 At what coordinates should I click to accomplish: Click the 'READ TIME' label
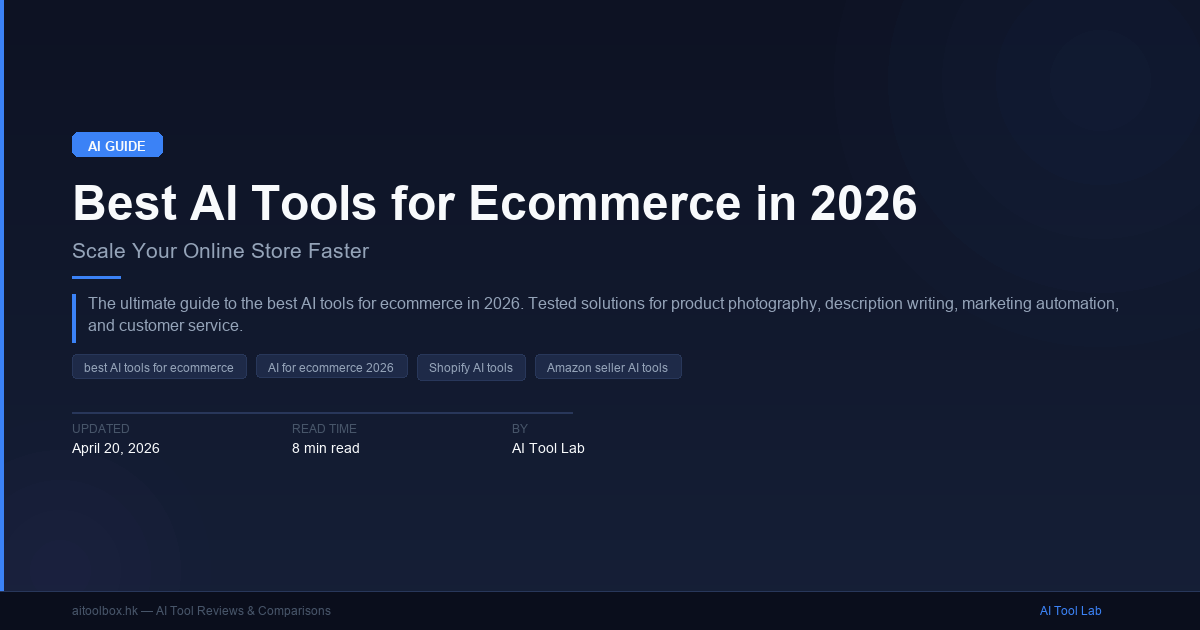[x=324, y=429]
